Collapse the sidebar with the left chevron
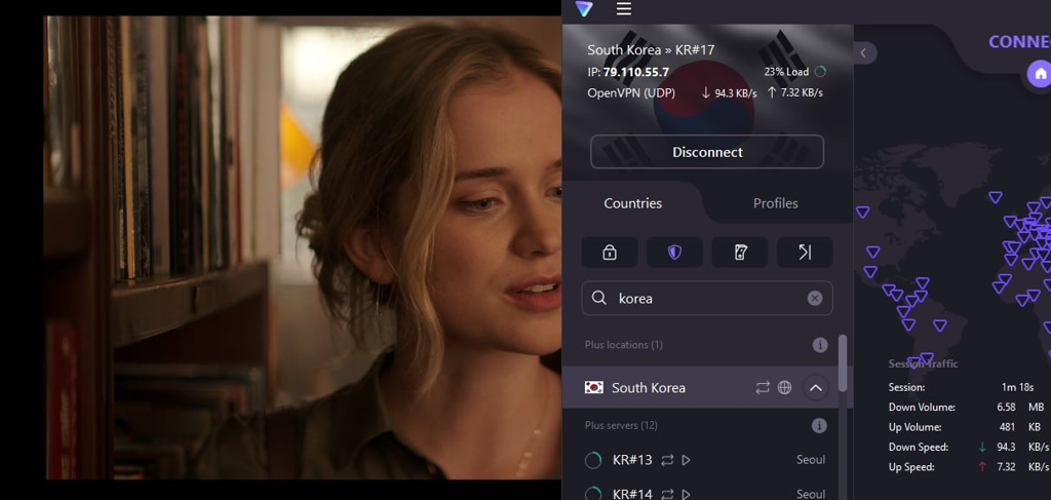This screenshot has height=500, width=1051. [864, 53]
